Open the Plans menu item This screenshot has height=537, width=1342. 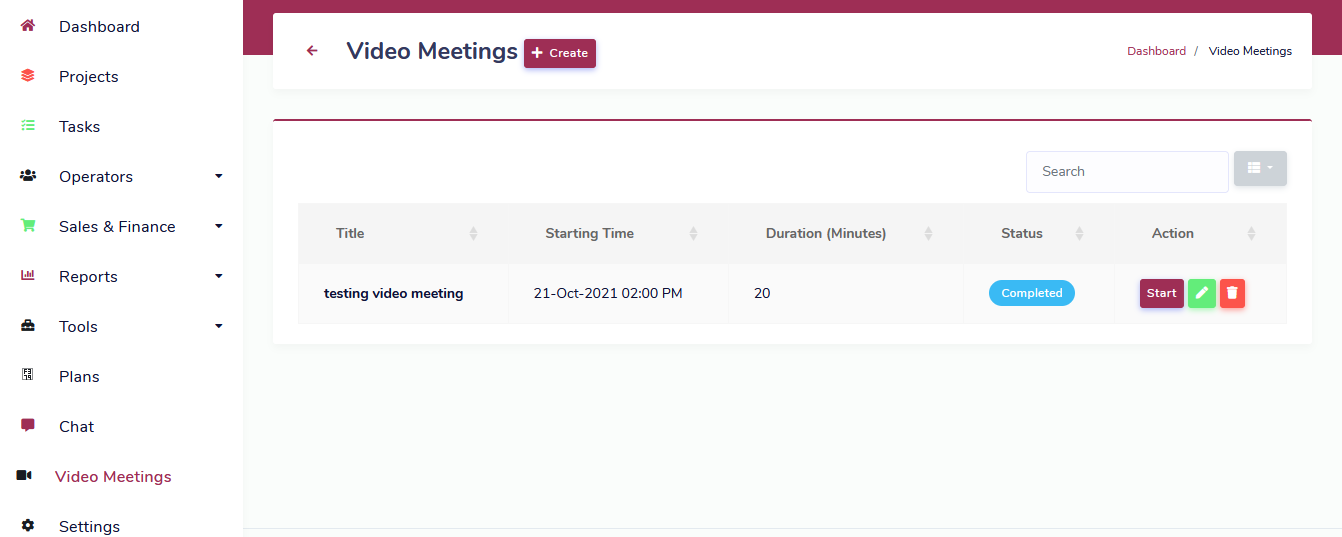[79, 377]
